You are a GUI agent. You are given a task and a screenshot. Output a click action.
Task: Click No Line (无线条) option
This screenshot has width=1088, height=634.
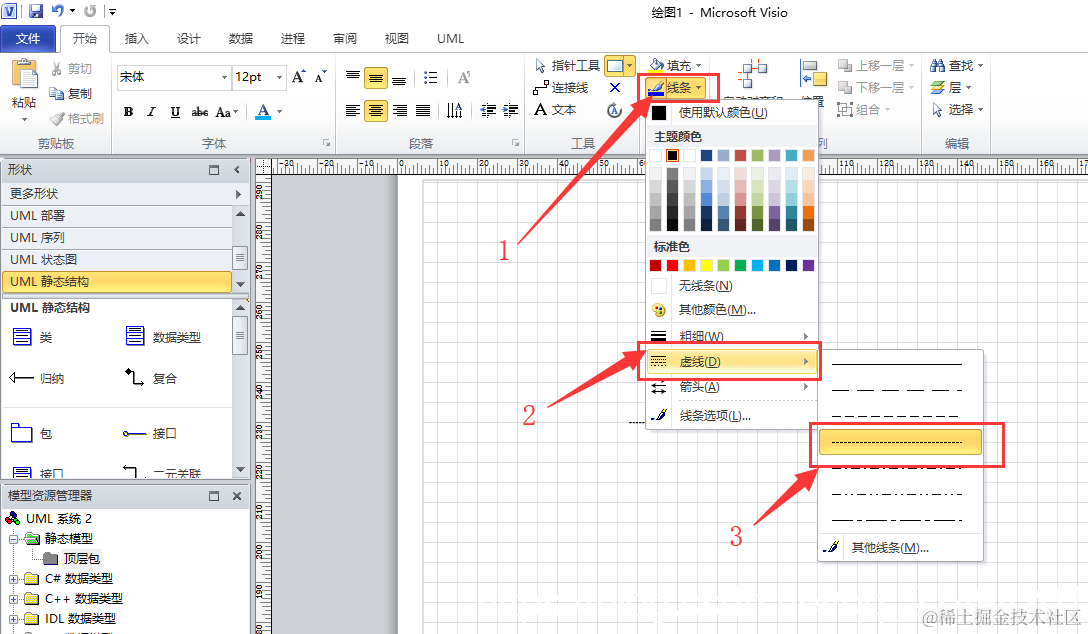(x=731, y=286)
